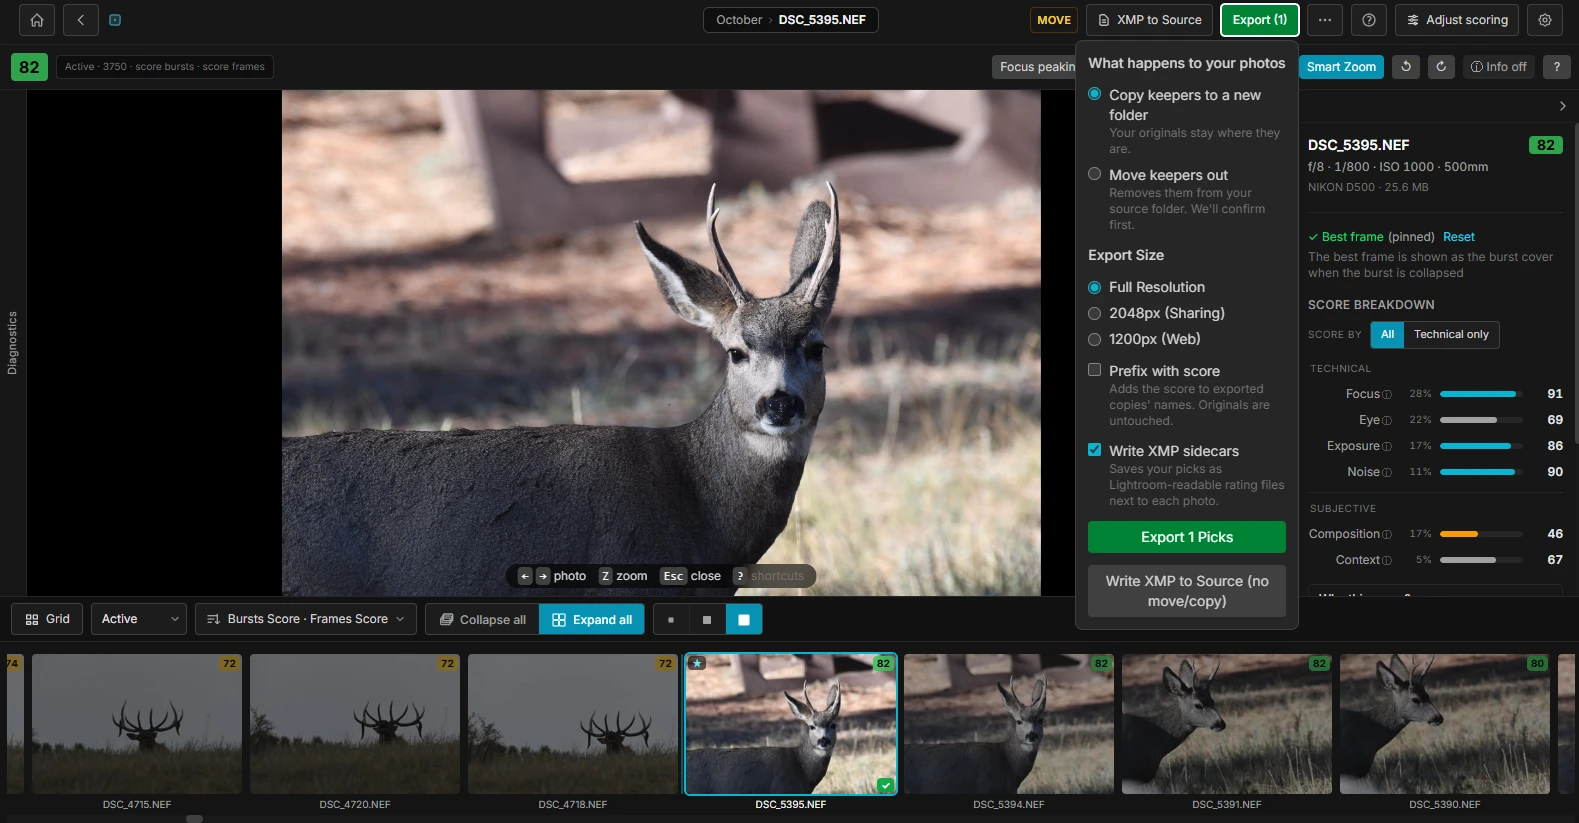Open the more options ellipsis menu

(x=1325, y=20)
